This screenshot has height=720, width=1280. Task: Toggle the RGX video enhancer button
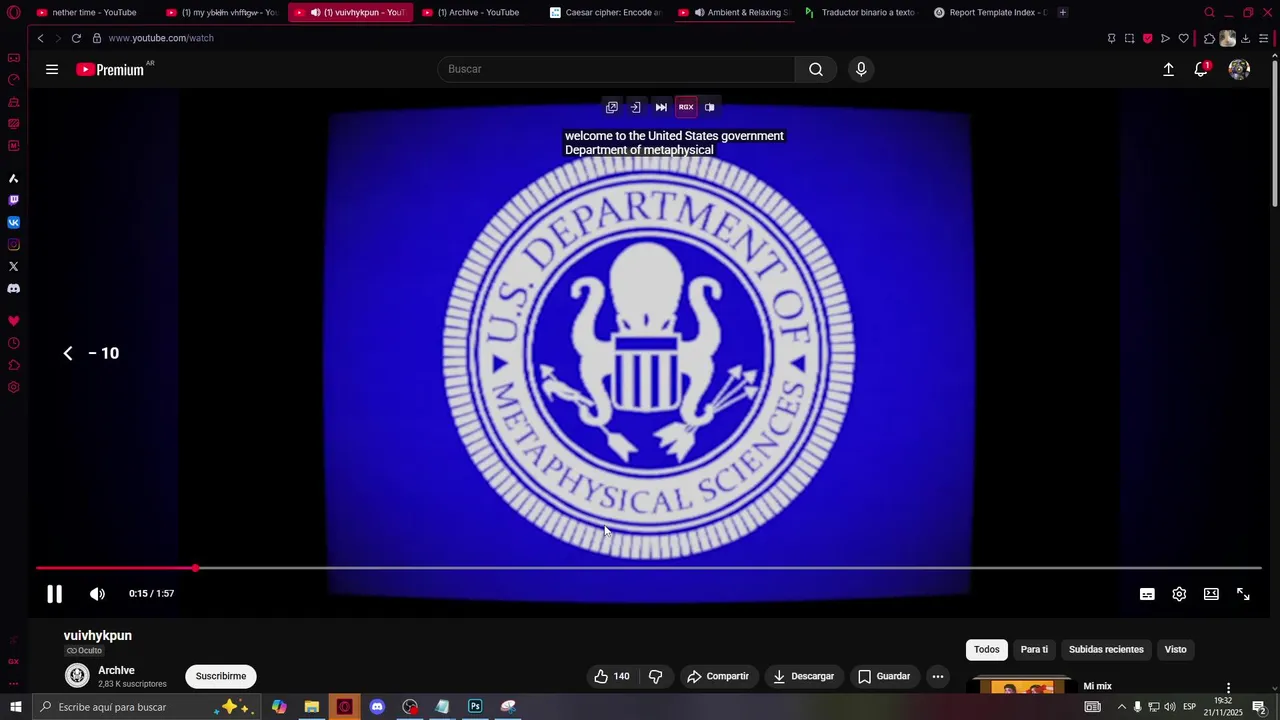[686, 107]
